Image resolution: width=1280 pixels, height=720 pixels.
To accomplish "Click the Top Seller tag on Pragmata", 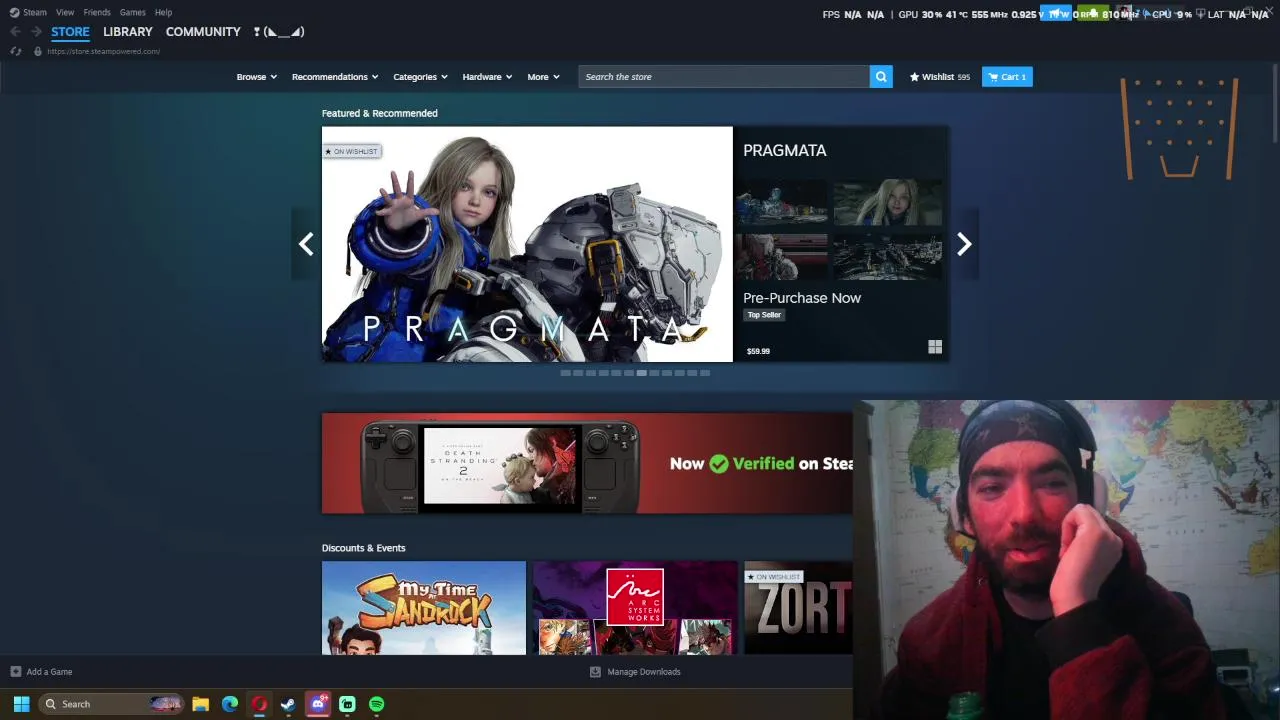I will point(764,315).
